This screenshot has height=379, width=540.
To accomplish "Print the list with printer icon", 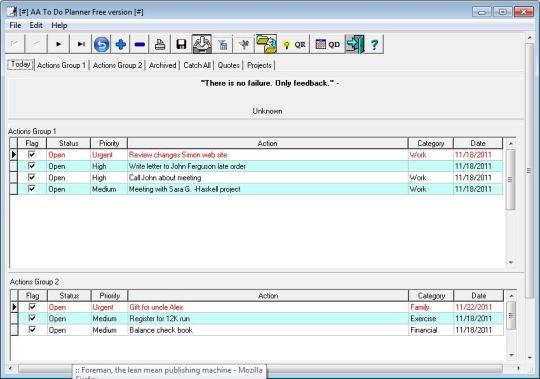I will (x=160, y=44).
